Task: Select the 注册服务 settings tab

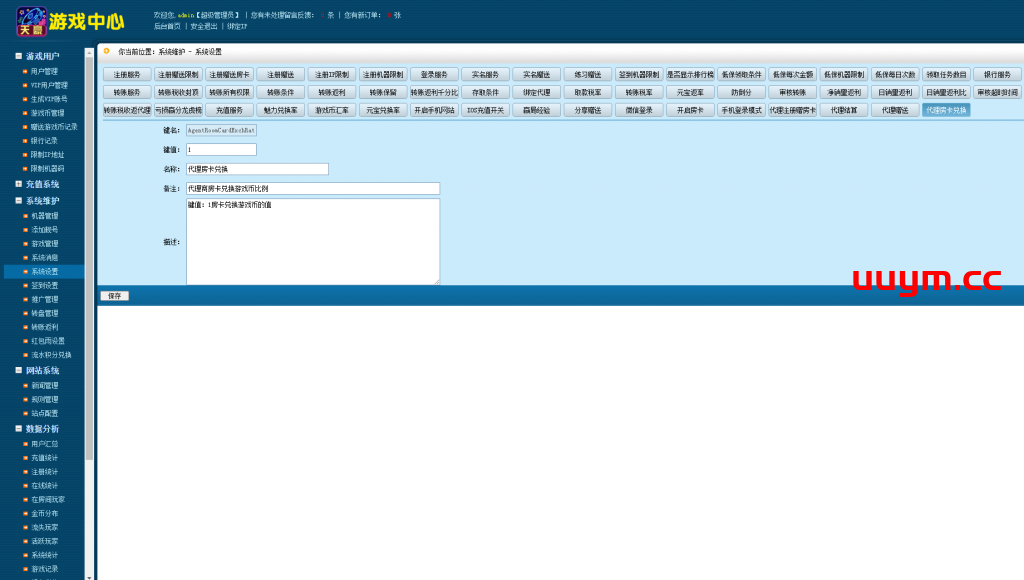Action: coord(127,74)
